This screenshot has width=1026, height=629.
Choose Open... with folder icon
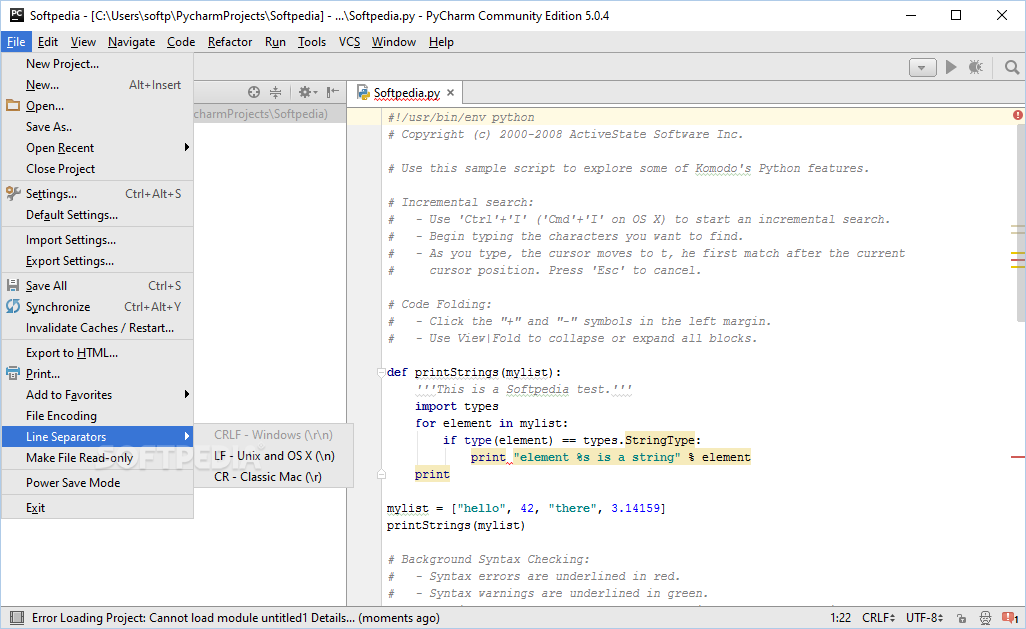97,106
